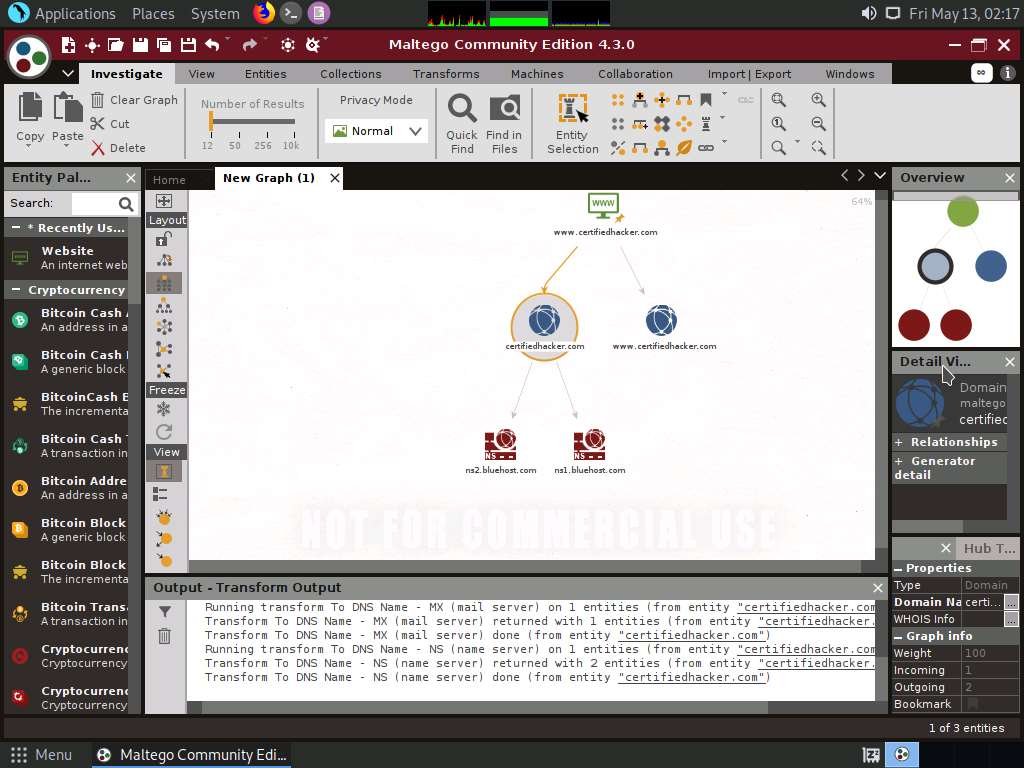The height and width of the screenshot is (768, 1024).
Task: Click the Number of Results slider handle
Action: pos(211,121)
